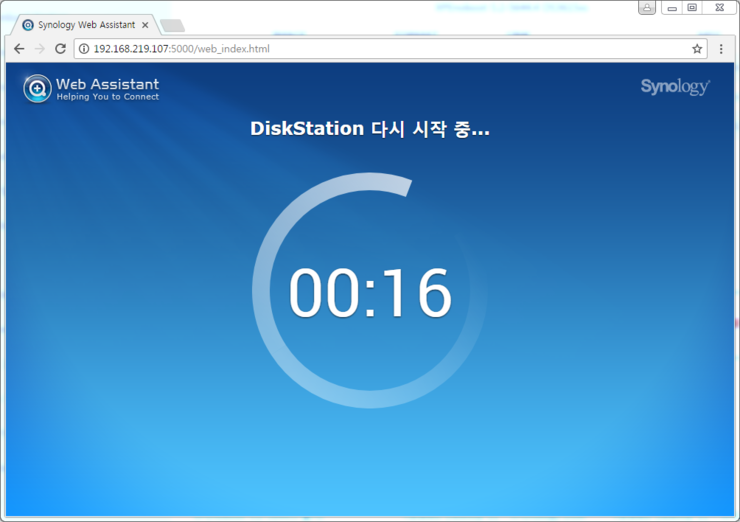The height and width of the screenshot is (522, 740).
Task: Click the browser forward arrow
Action: tap(40, 49)
